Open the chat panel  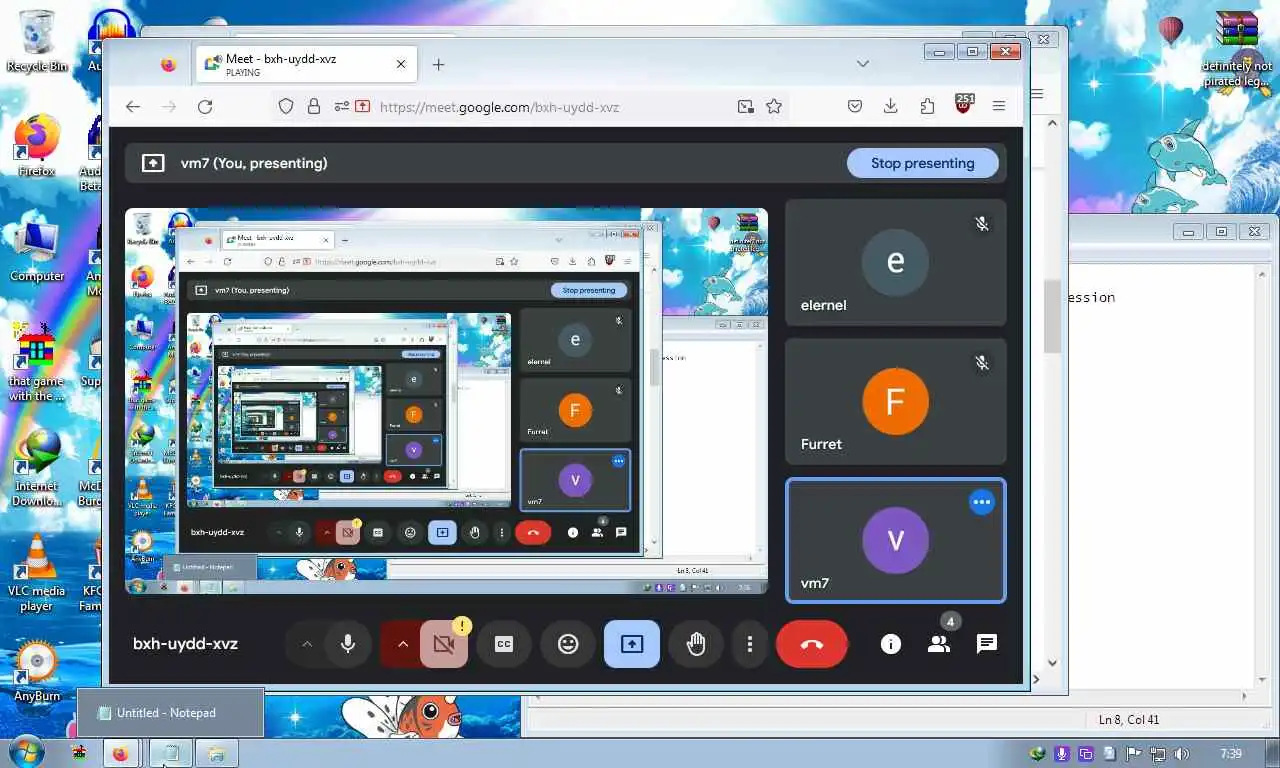(987, 644)
